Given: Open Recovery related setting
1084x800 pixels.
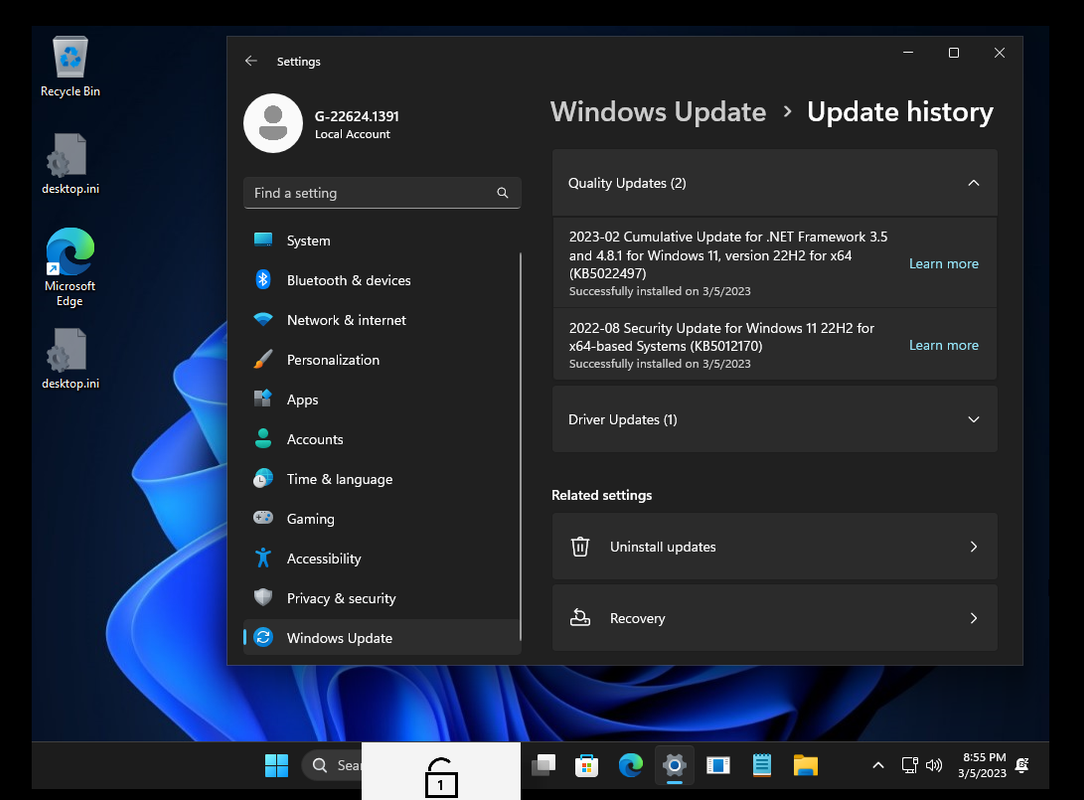Looking at the screenshot, I should (x=774, y=617).
